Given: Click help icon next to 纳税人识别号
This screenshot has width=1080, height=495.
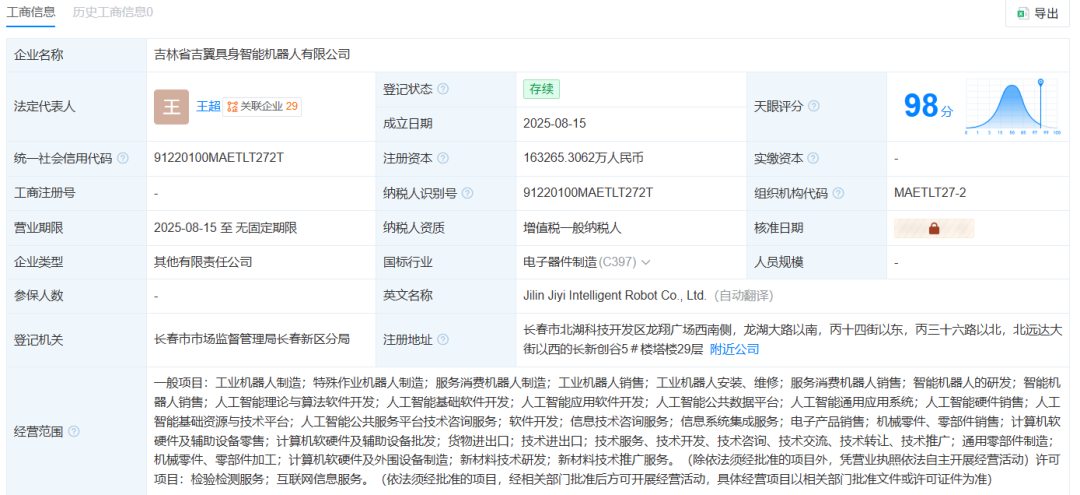Looking at the screenshot, I should coord(468,193).
